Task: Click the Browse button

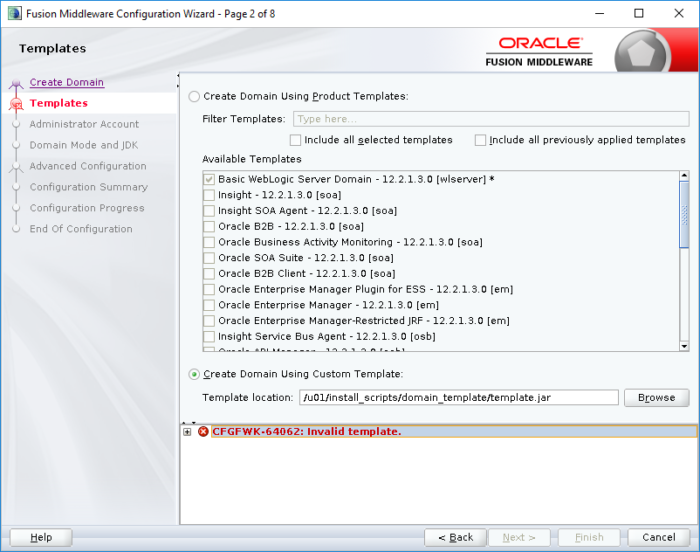Action: click(656, 397)
